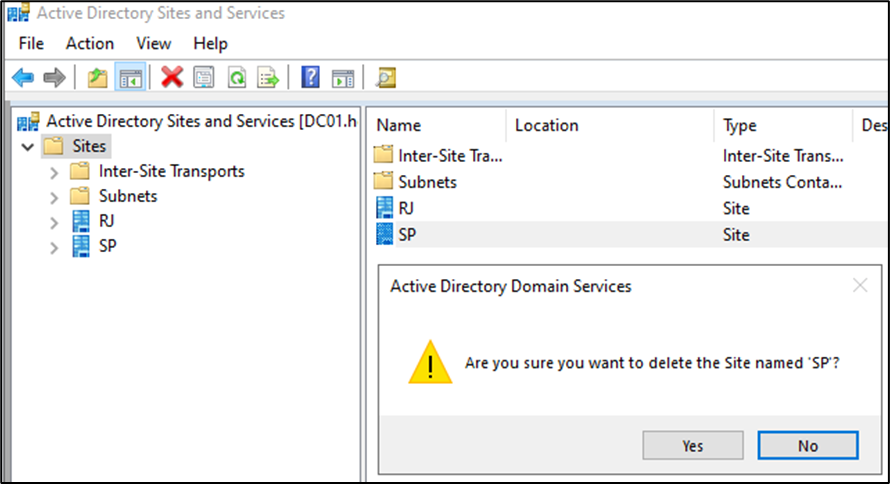This screenshot has height=484, width=890.
Task: Click the red Delete toolbar icon
Action: tap(172, 78)
